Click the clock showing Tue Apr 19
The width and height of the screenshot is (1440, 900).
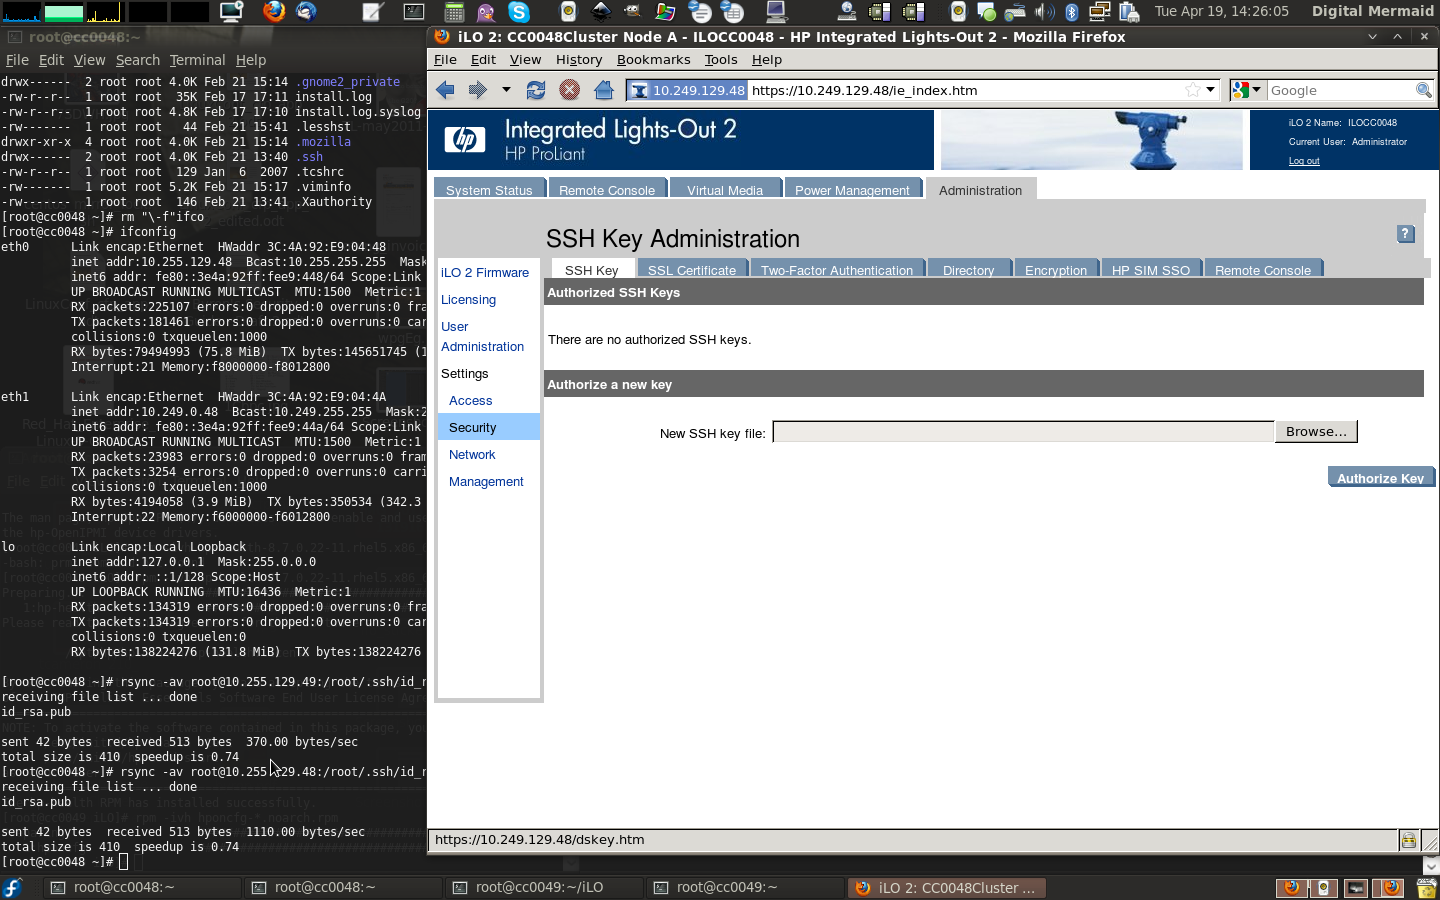pos(1221,12)
